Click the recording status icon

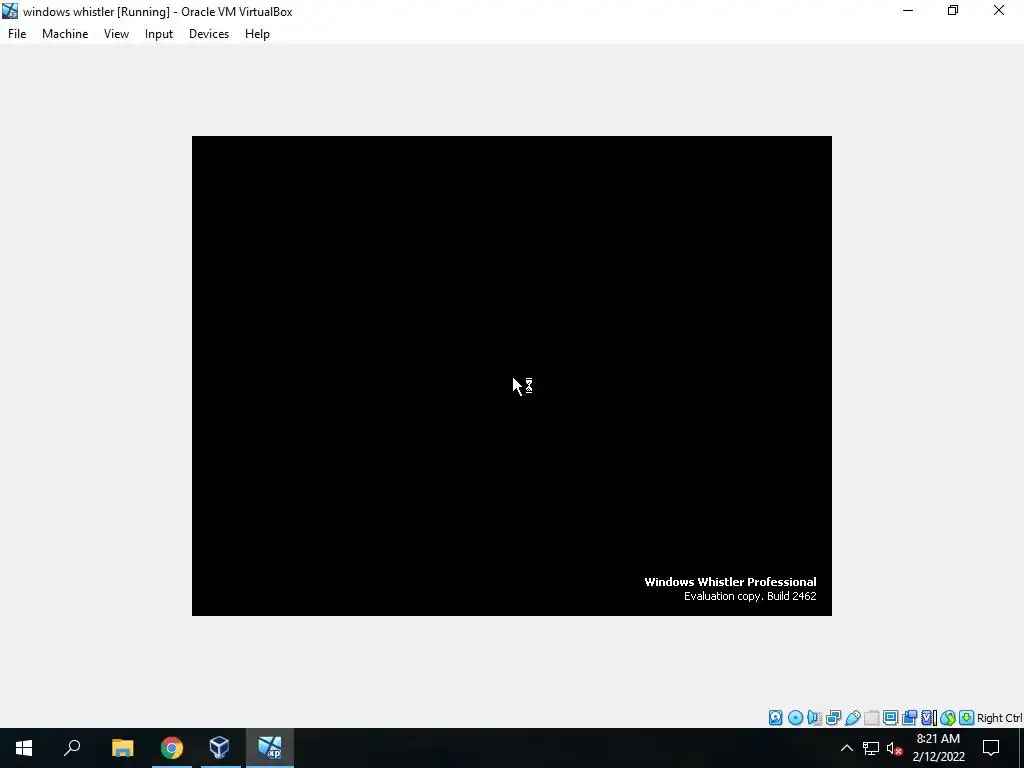click(909, 718)
